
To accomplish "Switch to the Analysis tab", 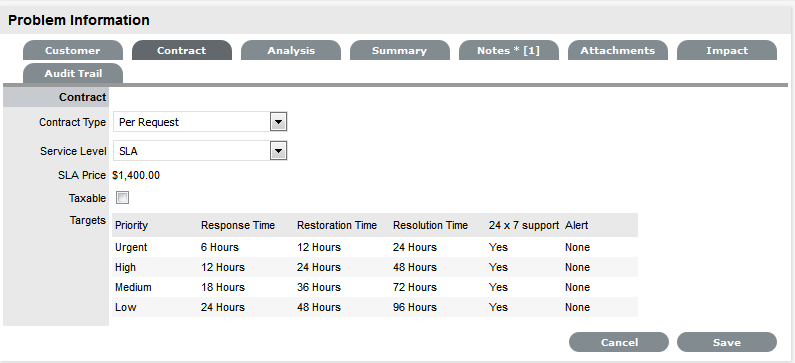I will [291, 51].
